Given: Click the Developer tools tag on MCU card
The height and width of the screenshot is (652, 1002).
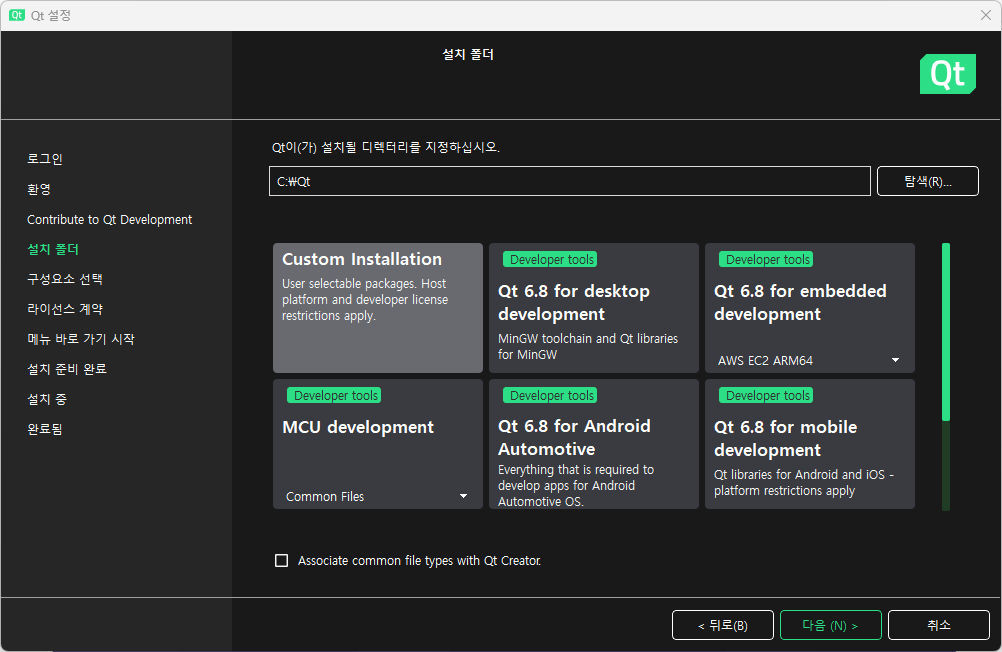Looking at the screenshot, I should pyautogui.click(x=334, y=396).
